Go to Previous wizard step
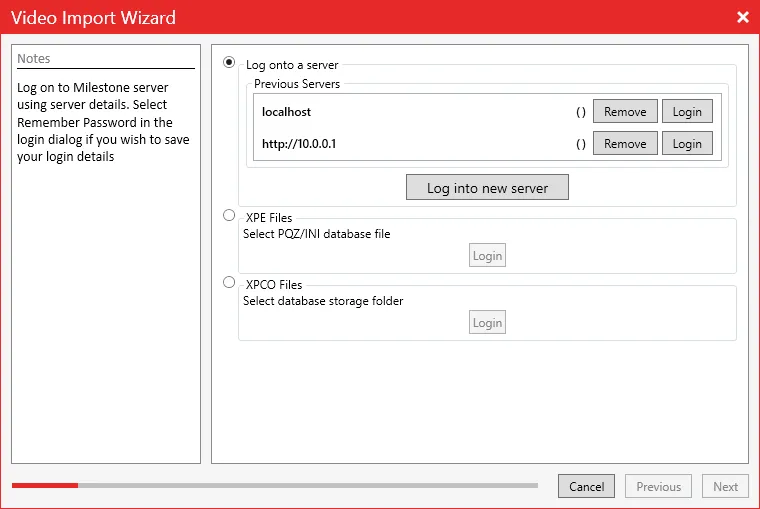Image resolution: width=760 pixels, height=509 pixels. pyautogui.click(x=658, y=486)
